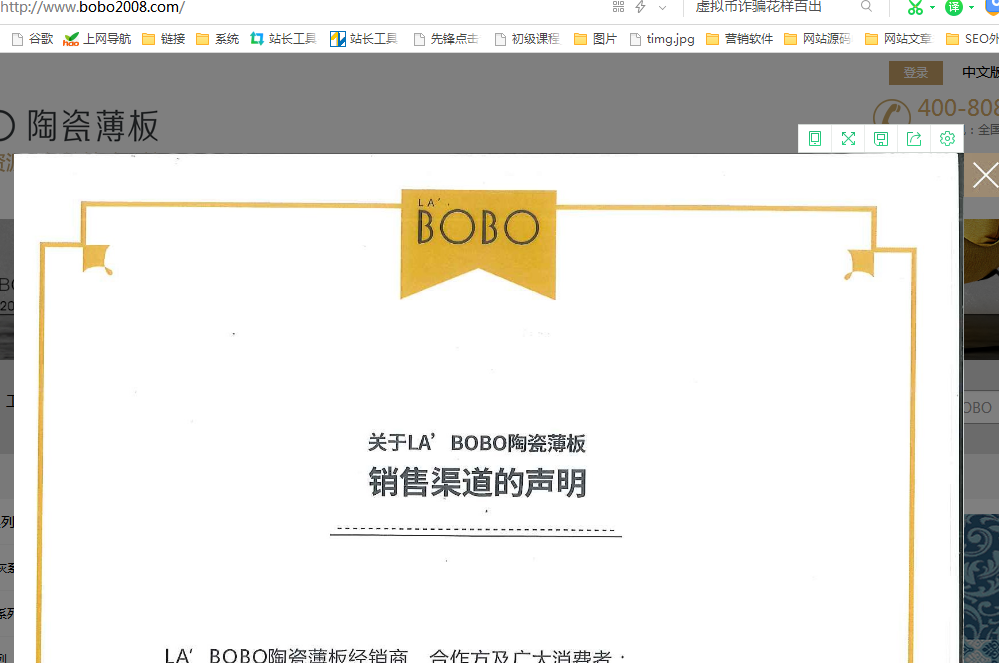Switch to 中文版 language link

979,73
